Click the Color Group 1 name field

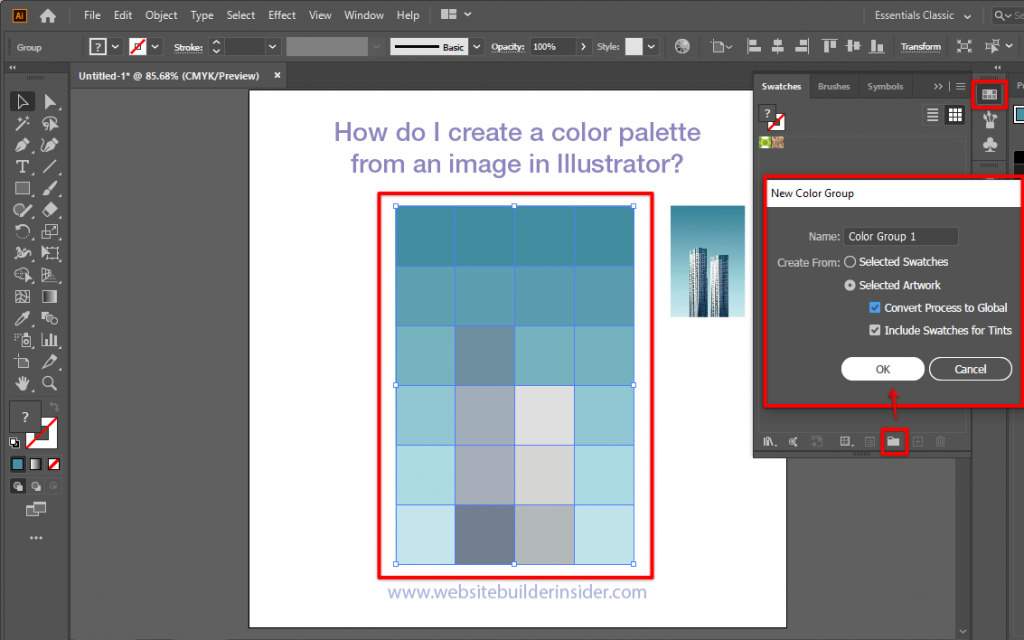coord(900,237)
